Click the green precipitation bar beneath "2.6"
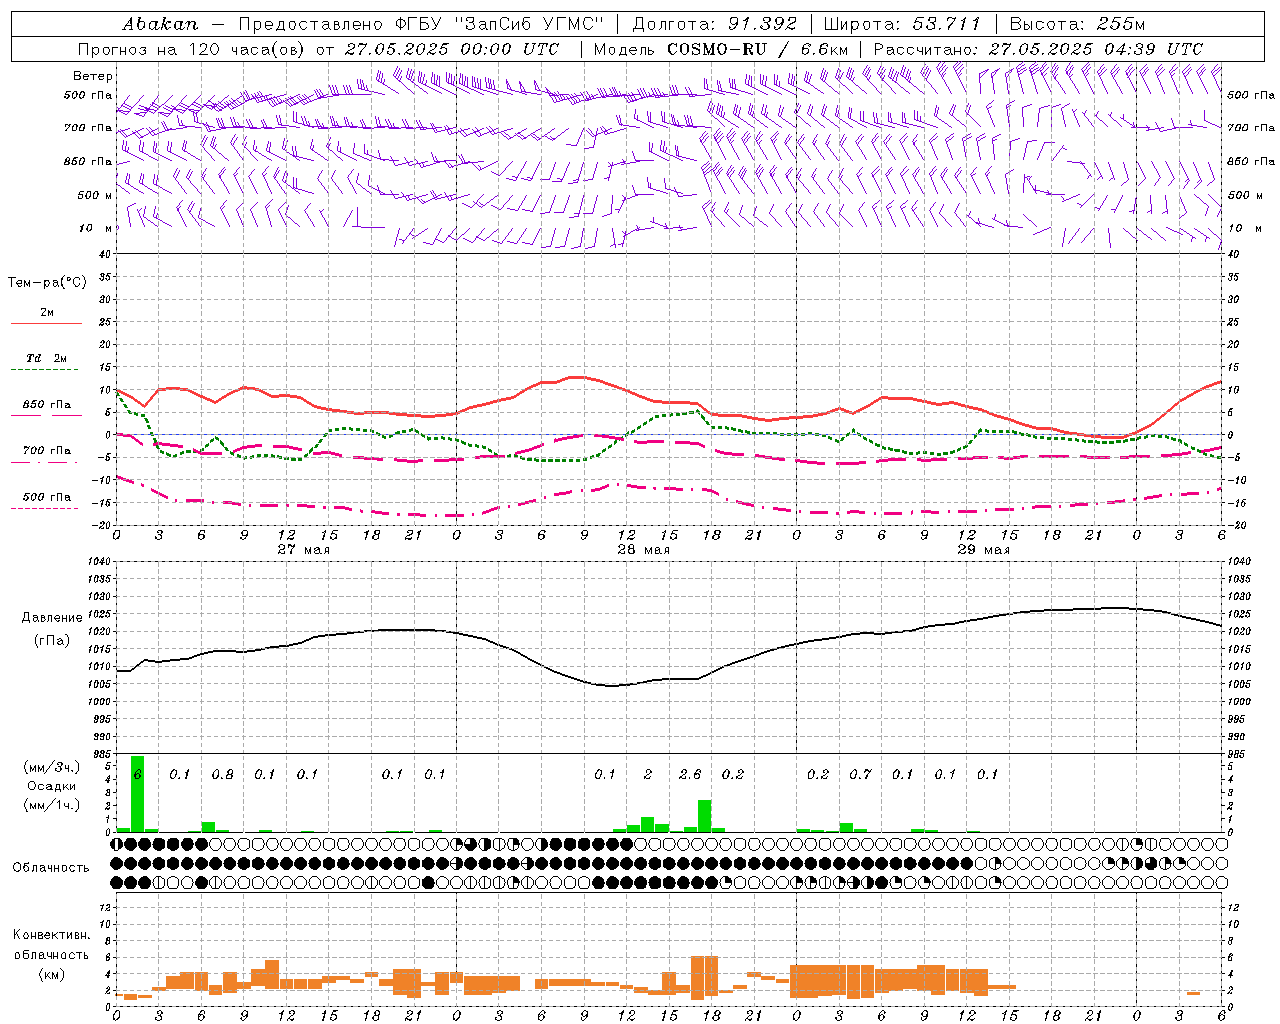 tap(705, 816)
